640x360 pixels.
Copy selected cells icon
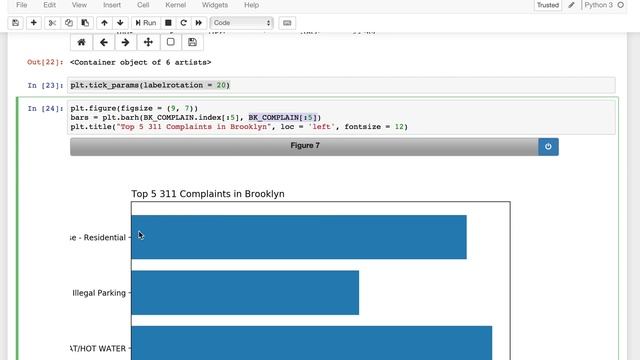(69, 23)
